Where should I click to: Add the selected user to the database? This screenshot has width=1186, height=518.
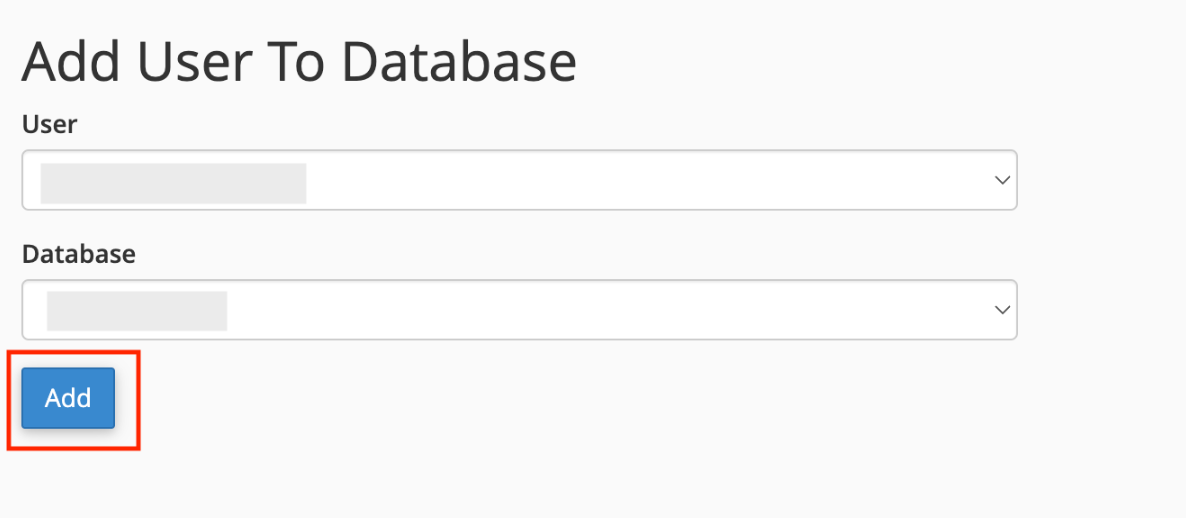(68, 398)
